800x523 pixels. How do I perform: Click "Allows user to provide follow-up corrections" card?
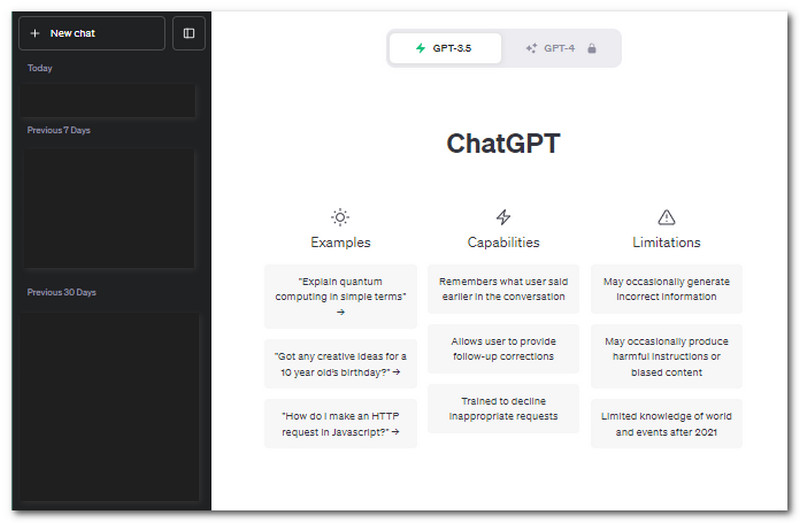pyautogui.click(x=503, y=348)
